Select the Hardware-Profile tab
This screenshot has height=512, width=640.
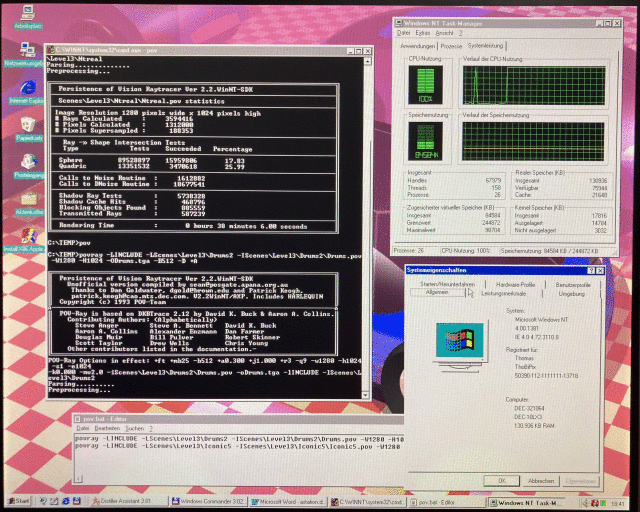coord(515,285)
